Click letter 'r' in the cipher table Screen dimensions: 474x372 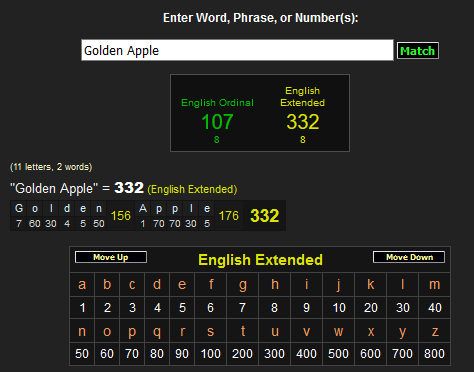tap(182, 331)
